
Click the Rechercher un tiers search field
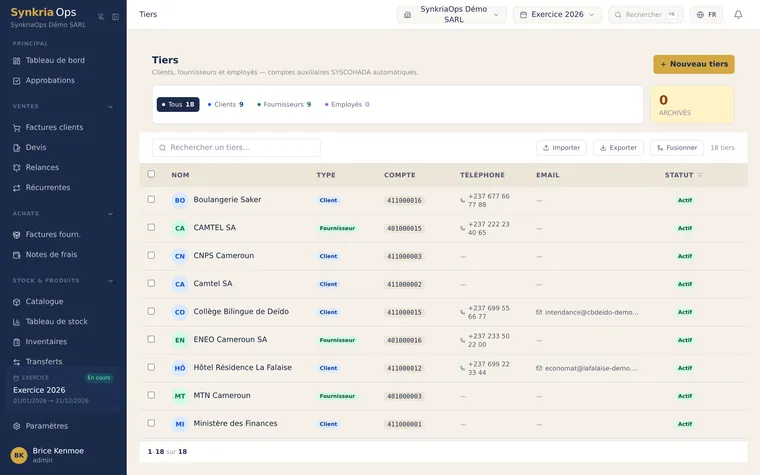[x=237, y=148]
